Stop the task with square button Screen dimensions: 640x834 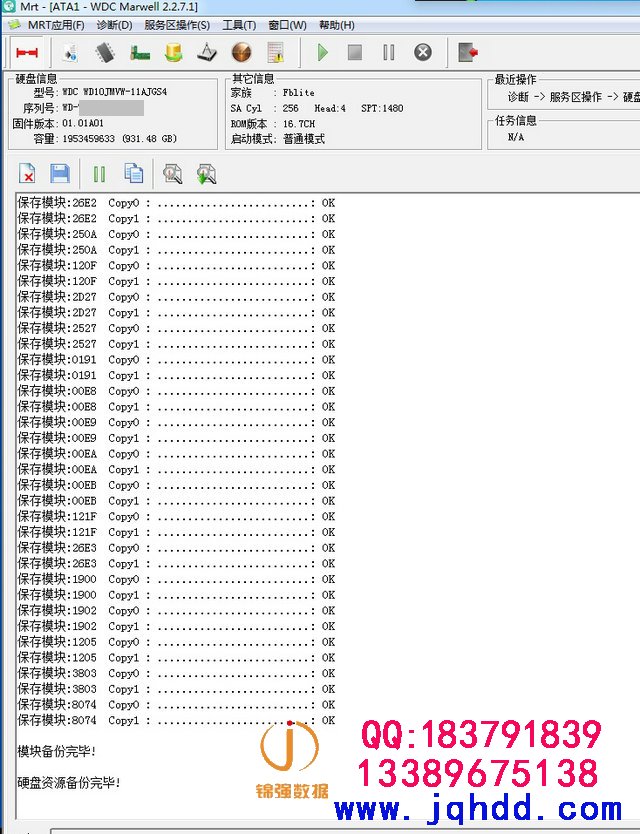point(355,53)
